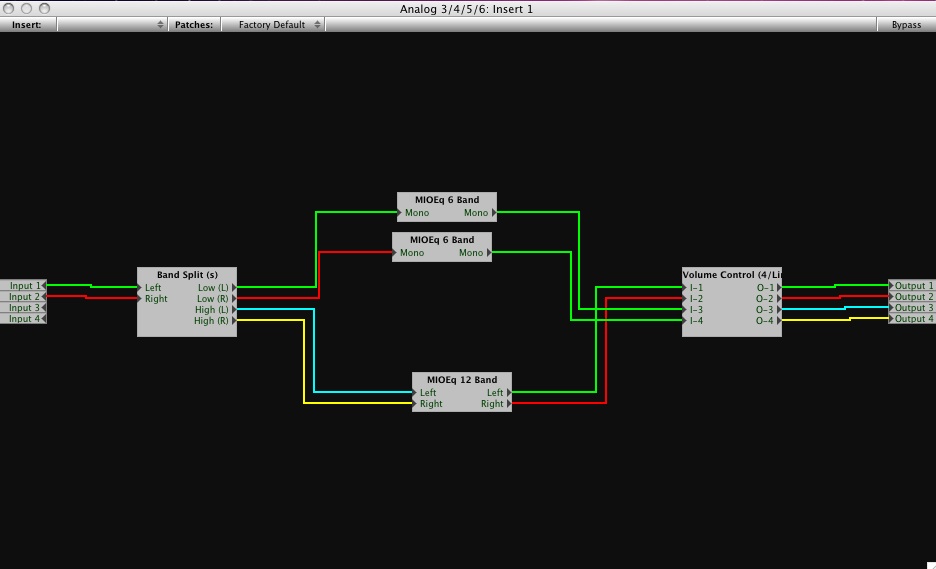
Task: Click the Input 1 connector
Action: pyautogui.click(x=22, y=286)
